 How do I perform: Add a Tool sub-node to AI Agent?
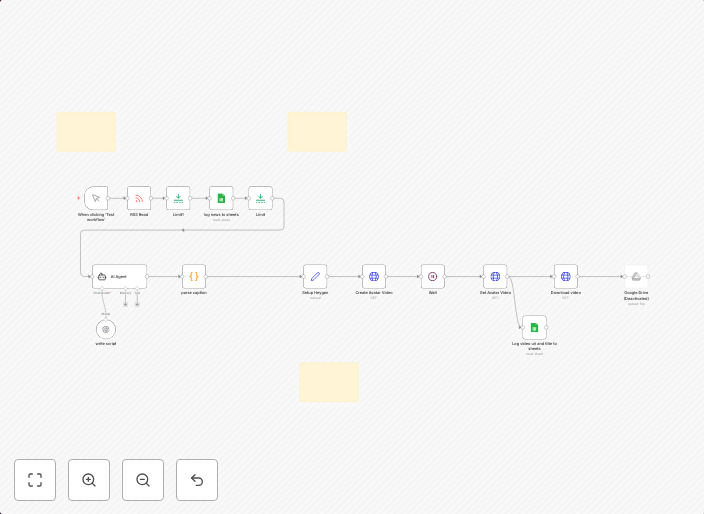click(x=137, y=304)
